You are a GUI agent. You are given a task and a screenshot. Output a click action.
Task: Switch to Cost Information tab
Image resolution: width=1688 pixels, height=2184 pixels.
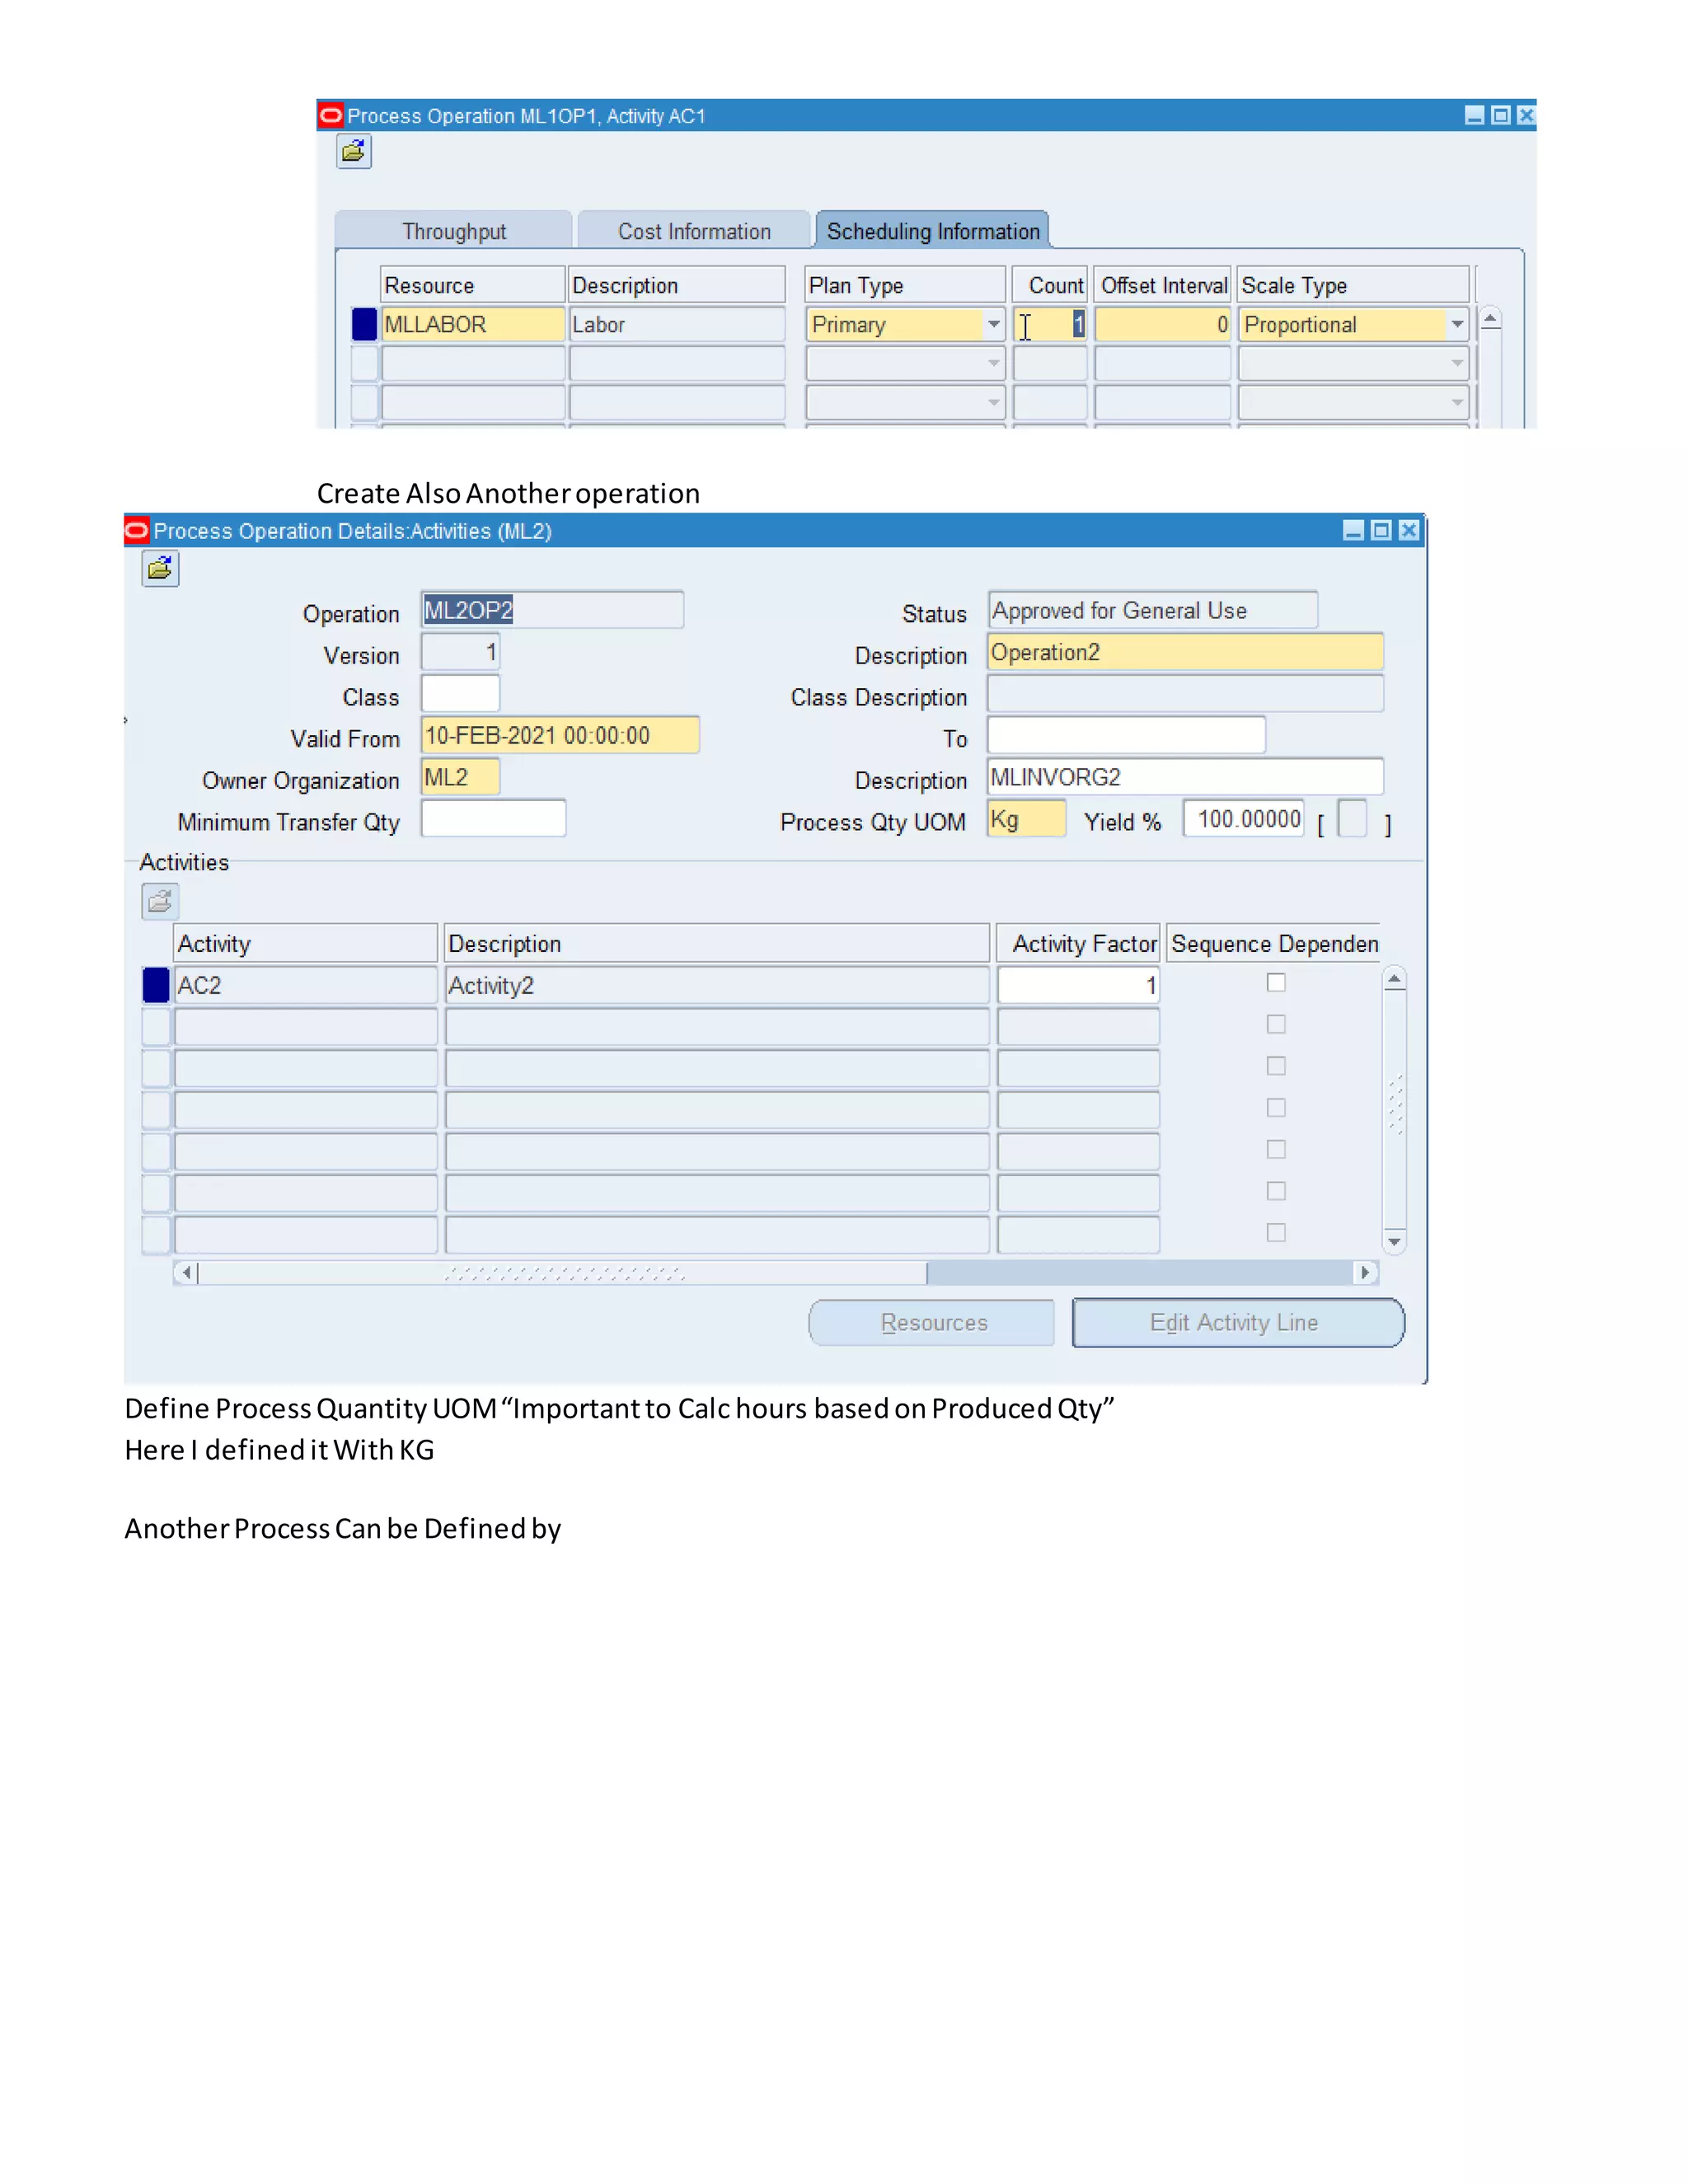point(694,231)
